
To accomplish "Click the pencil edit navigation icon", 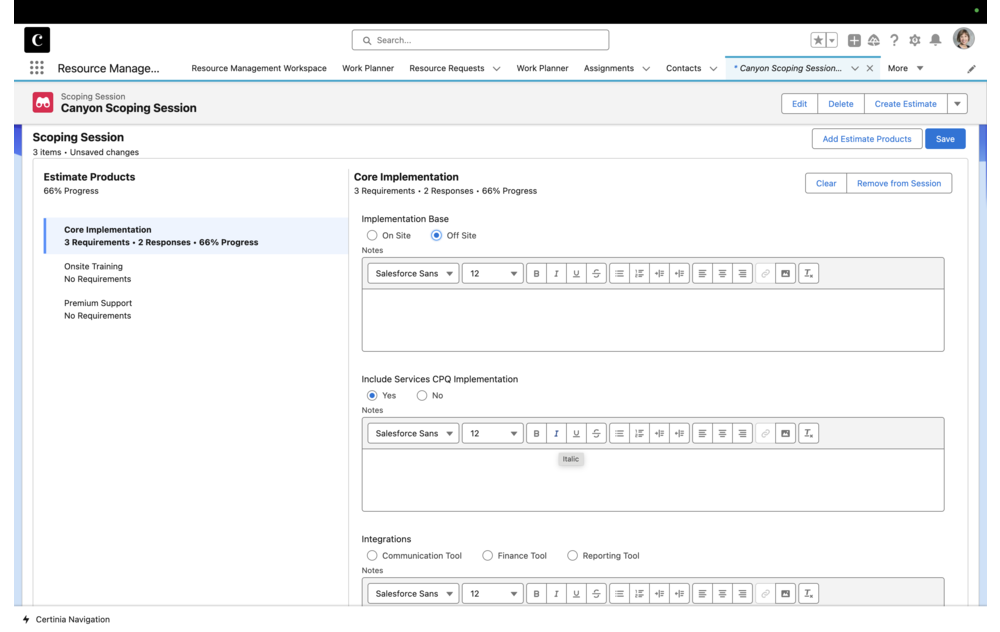I will coord(971,68).
